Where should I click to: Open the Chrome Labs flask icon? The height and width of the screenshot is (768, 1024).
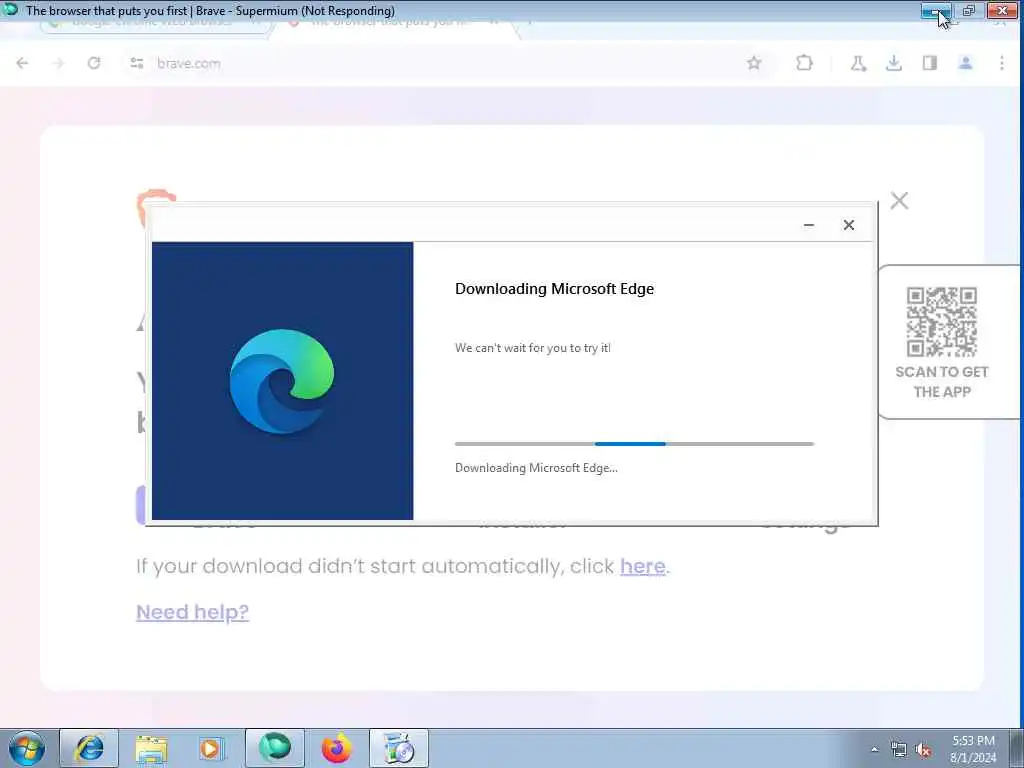pos(858,63)
